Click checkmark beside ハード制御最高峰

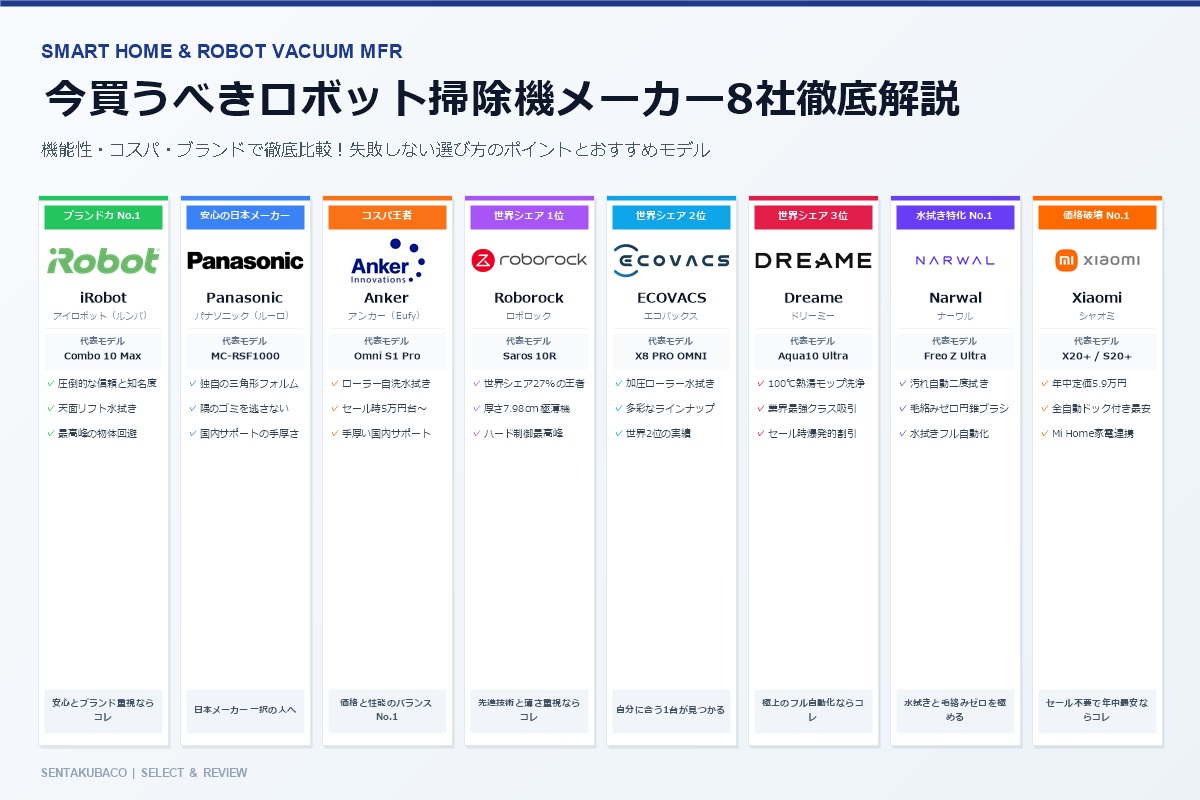pos(477,433)
